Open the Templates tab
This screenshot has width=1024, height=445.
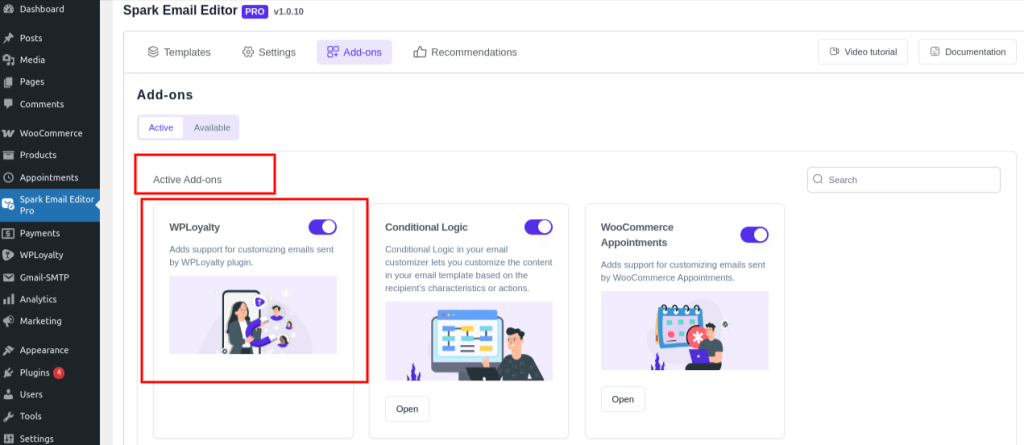[179, 52]
